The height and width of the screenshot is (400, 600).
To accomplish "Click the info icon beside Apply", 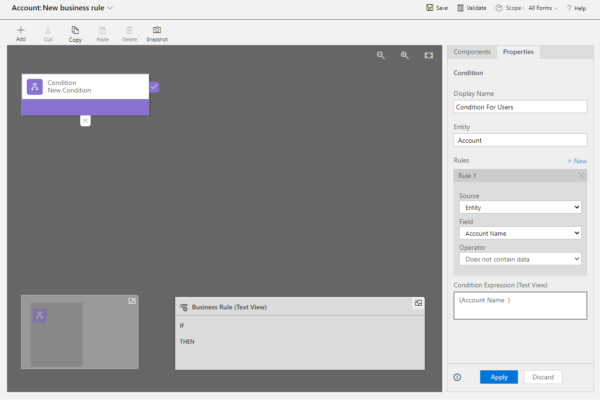I will (457, 377).
